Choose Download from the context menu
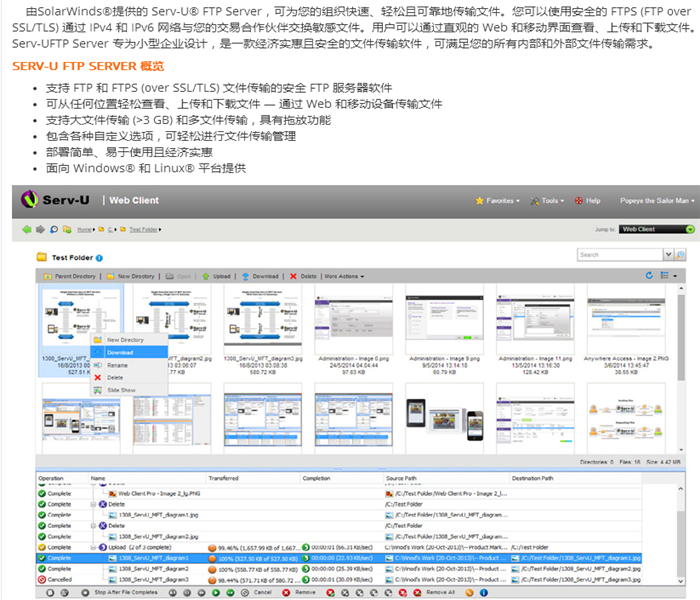700x600 pixels. point(129,352)
